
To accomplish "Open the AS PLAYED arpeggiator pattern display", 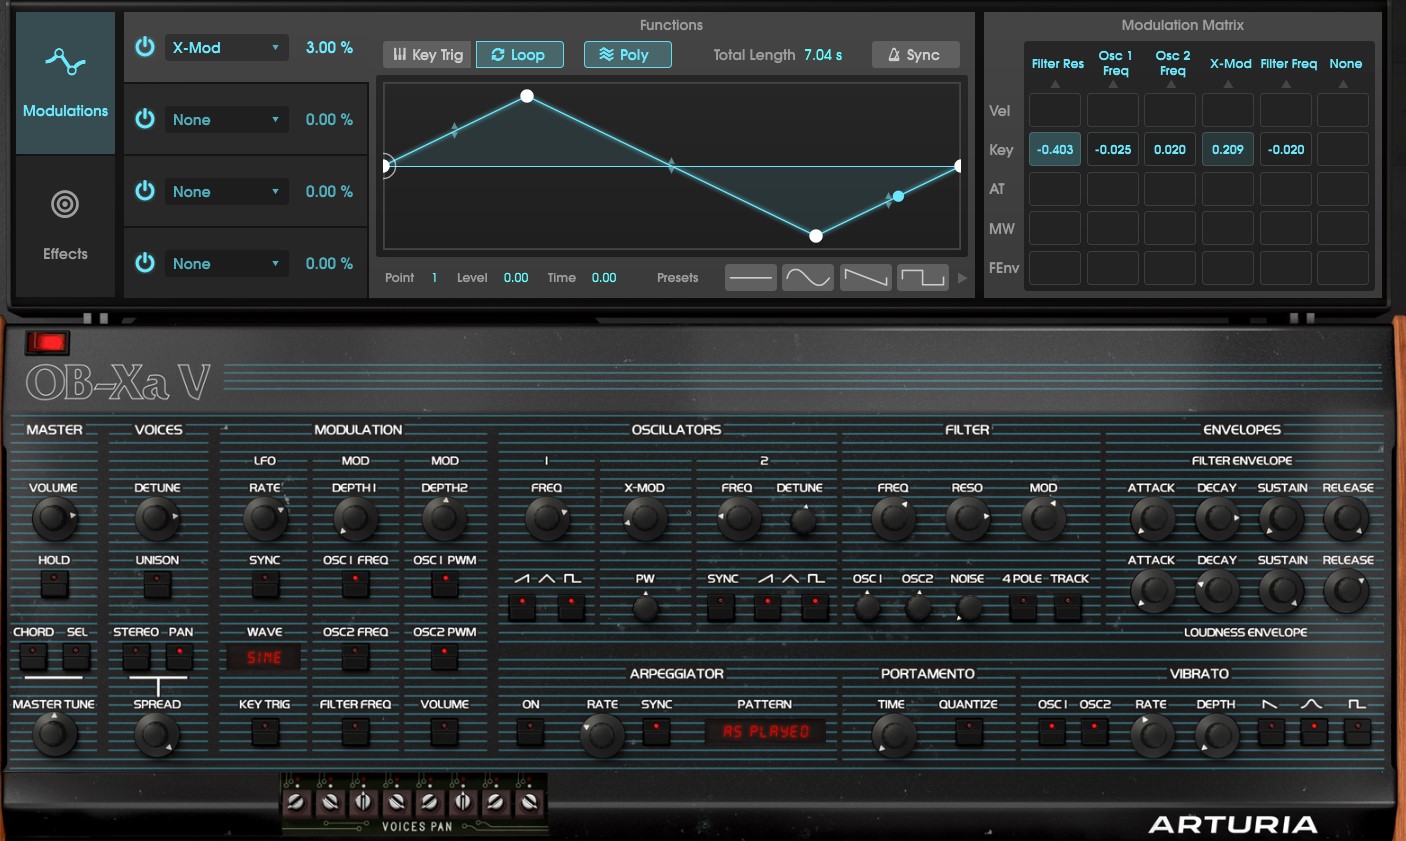I will (766, 732).
